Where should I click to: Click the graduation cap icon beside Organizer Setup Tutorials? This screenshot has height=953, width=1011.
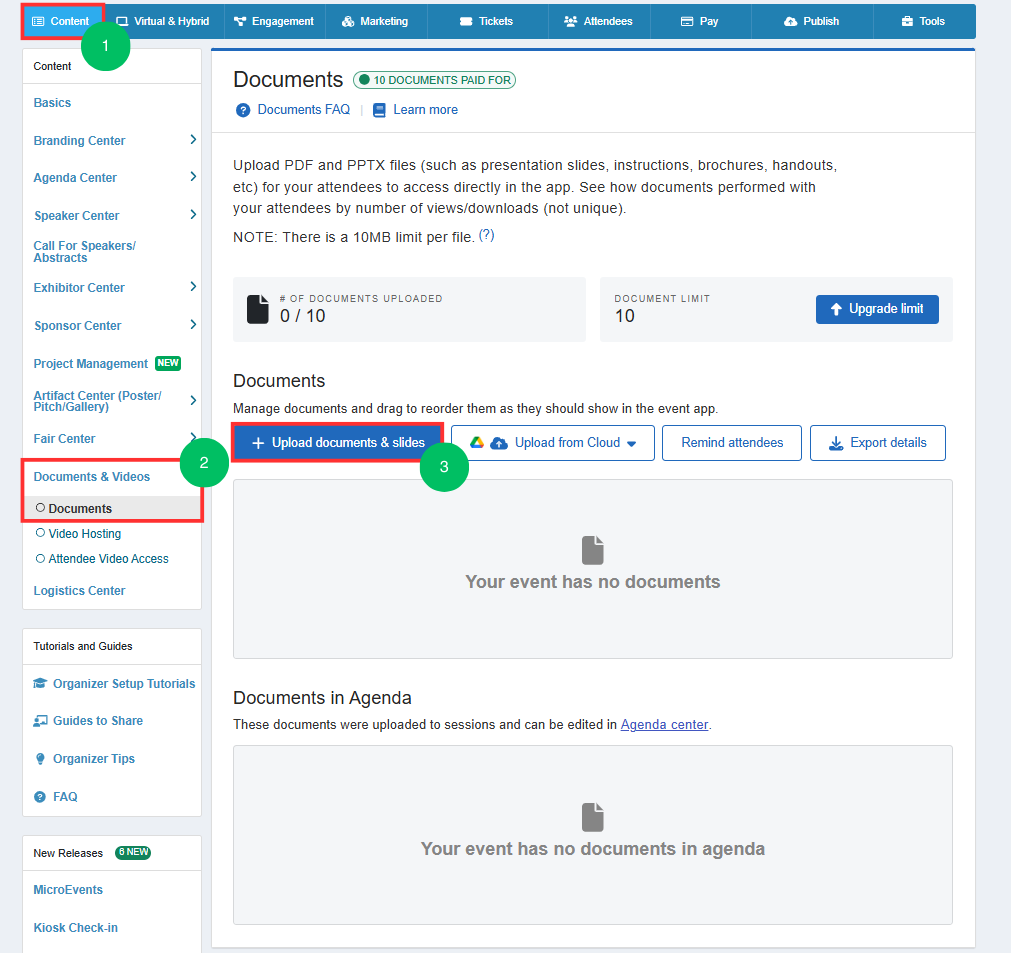40,684
